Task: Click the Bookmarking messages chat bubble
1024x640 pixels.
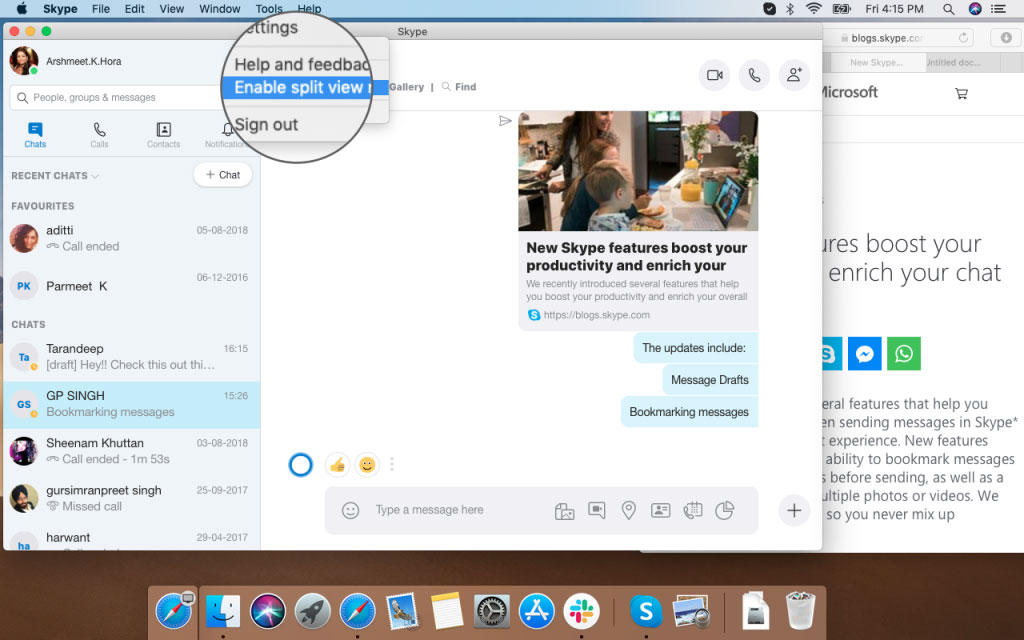Action: pyautogui.click(x=689, y=412)
